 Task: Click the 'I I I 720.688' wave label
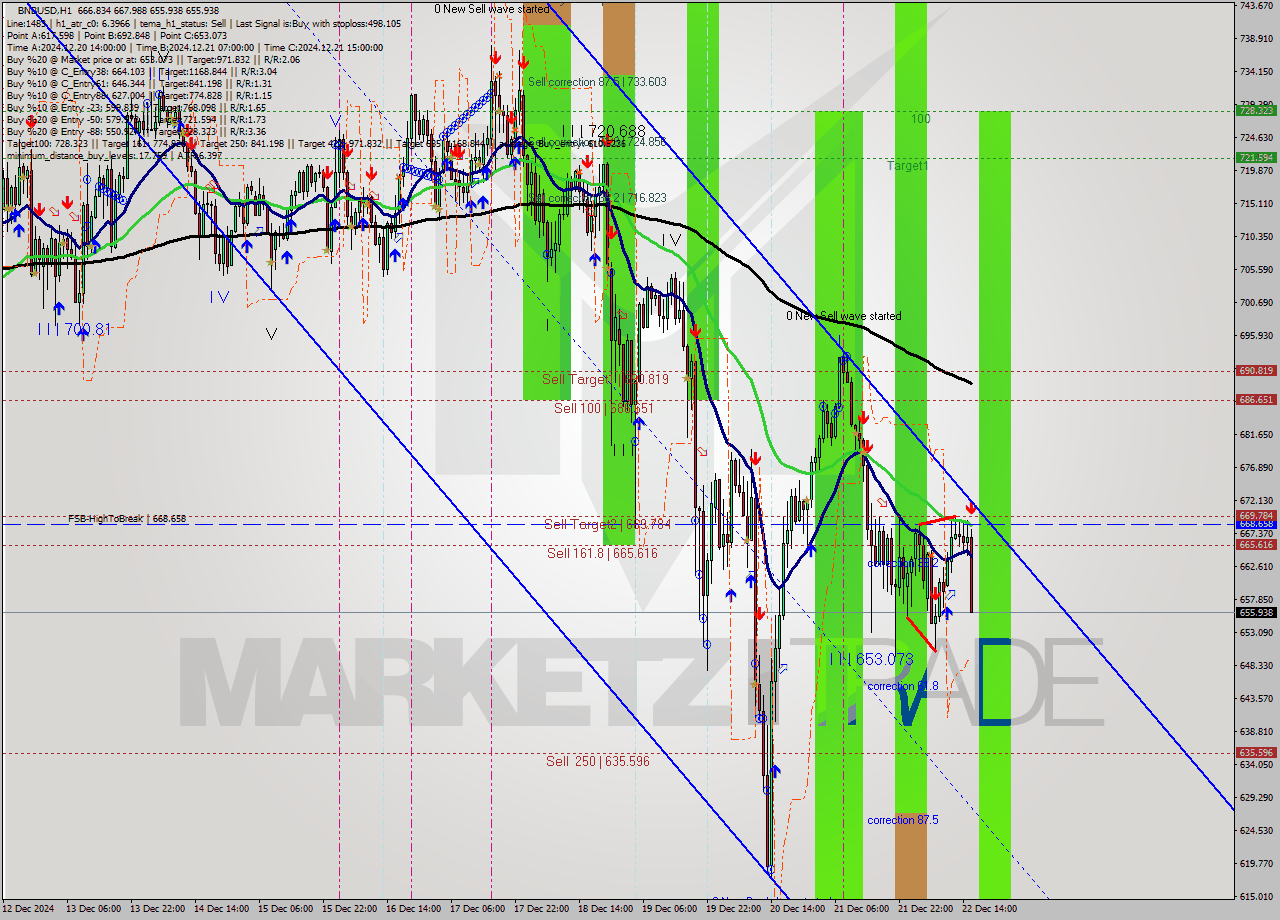click(603, 131)
